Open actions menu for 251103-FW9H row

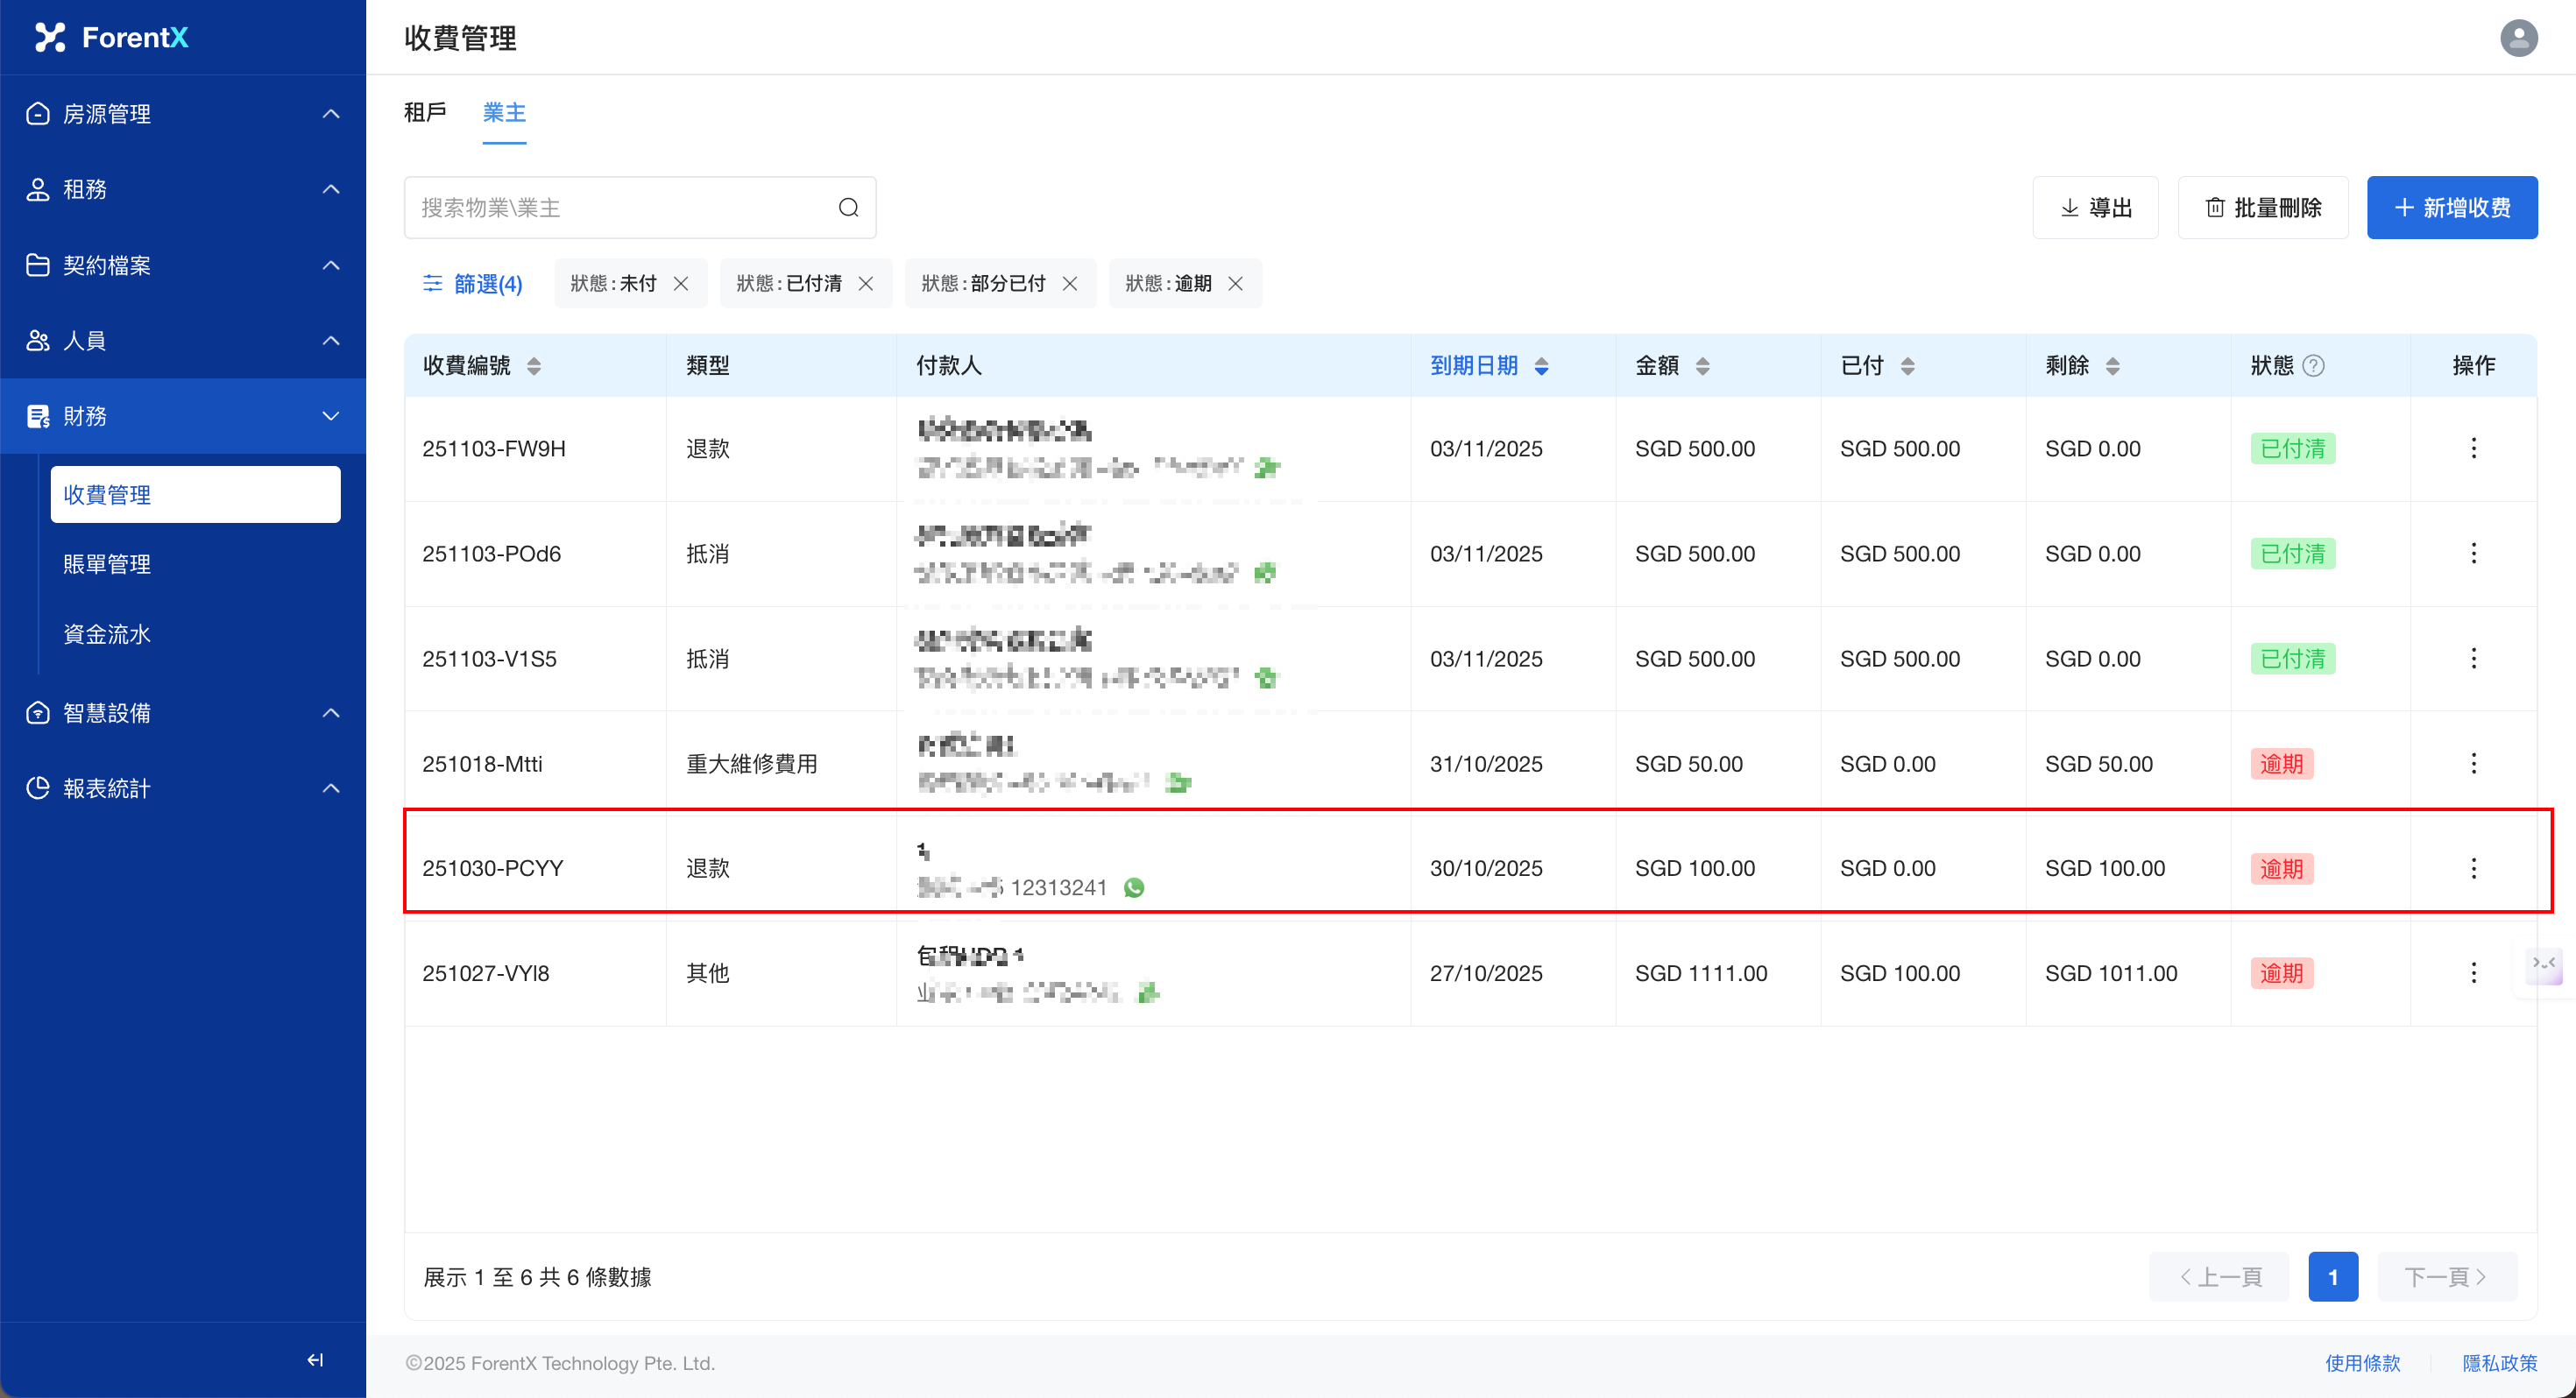point(2473,448)
